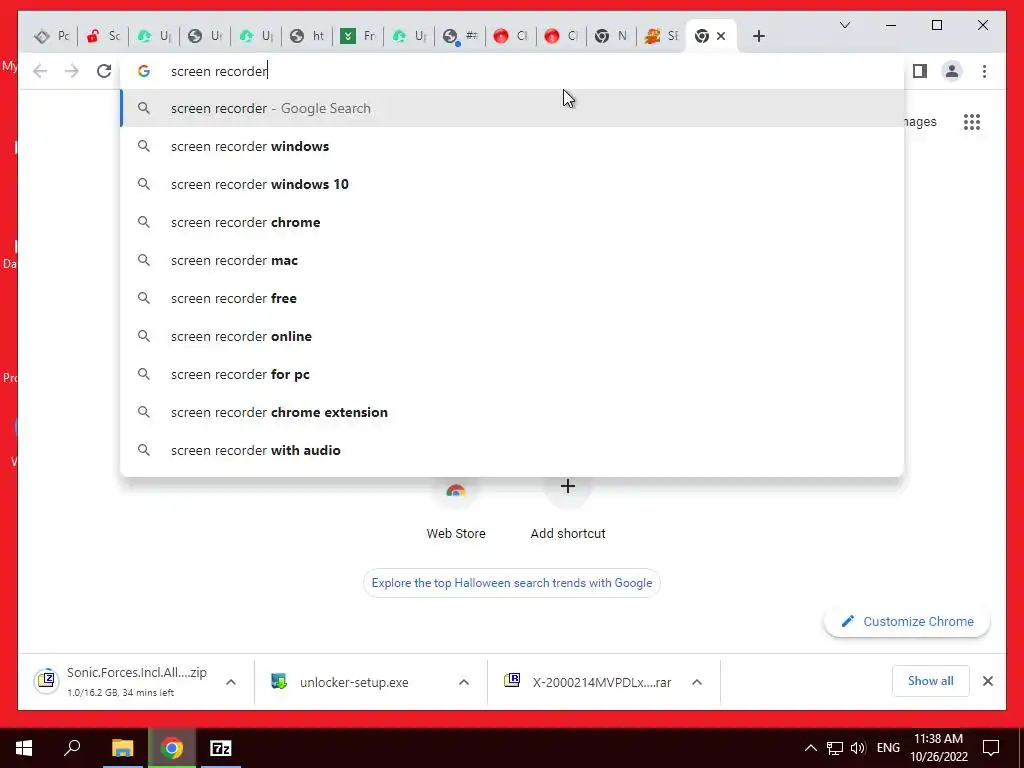The height and width of the screenshot is (768, 1024).
Task: Open the Chrome three-dot menu
Action: pyautogui.click(x=984, y=71)
